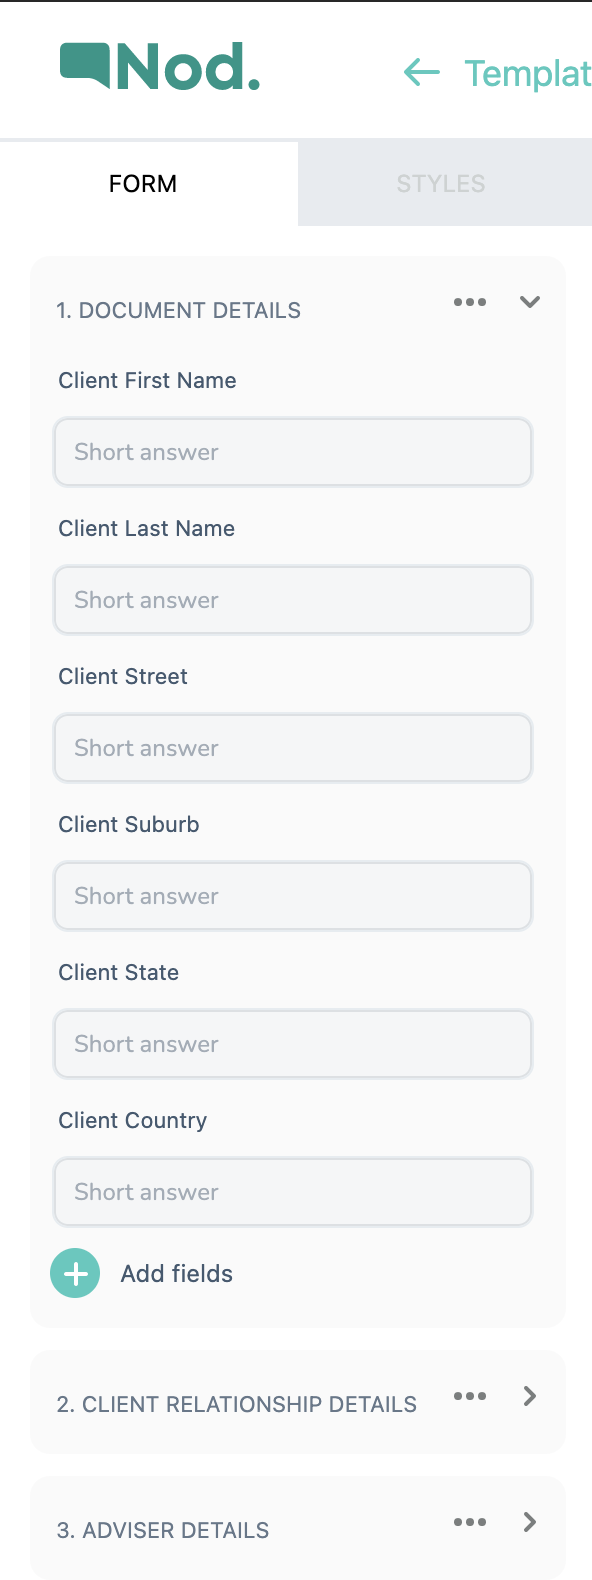This screenshot has height=1580, width=592.
Task: Focus the Client Suburb input field
Action: 293,896
